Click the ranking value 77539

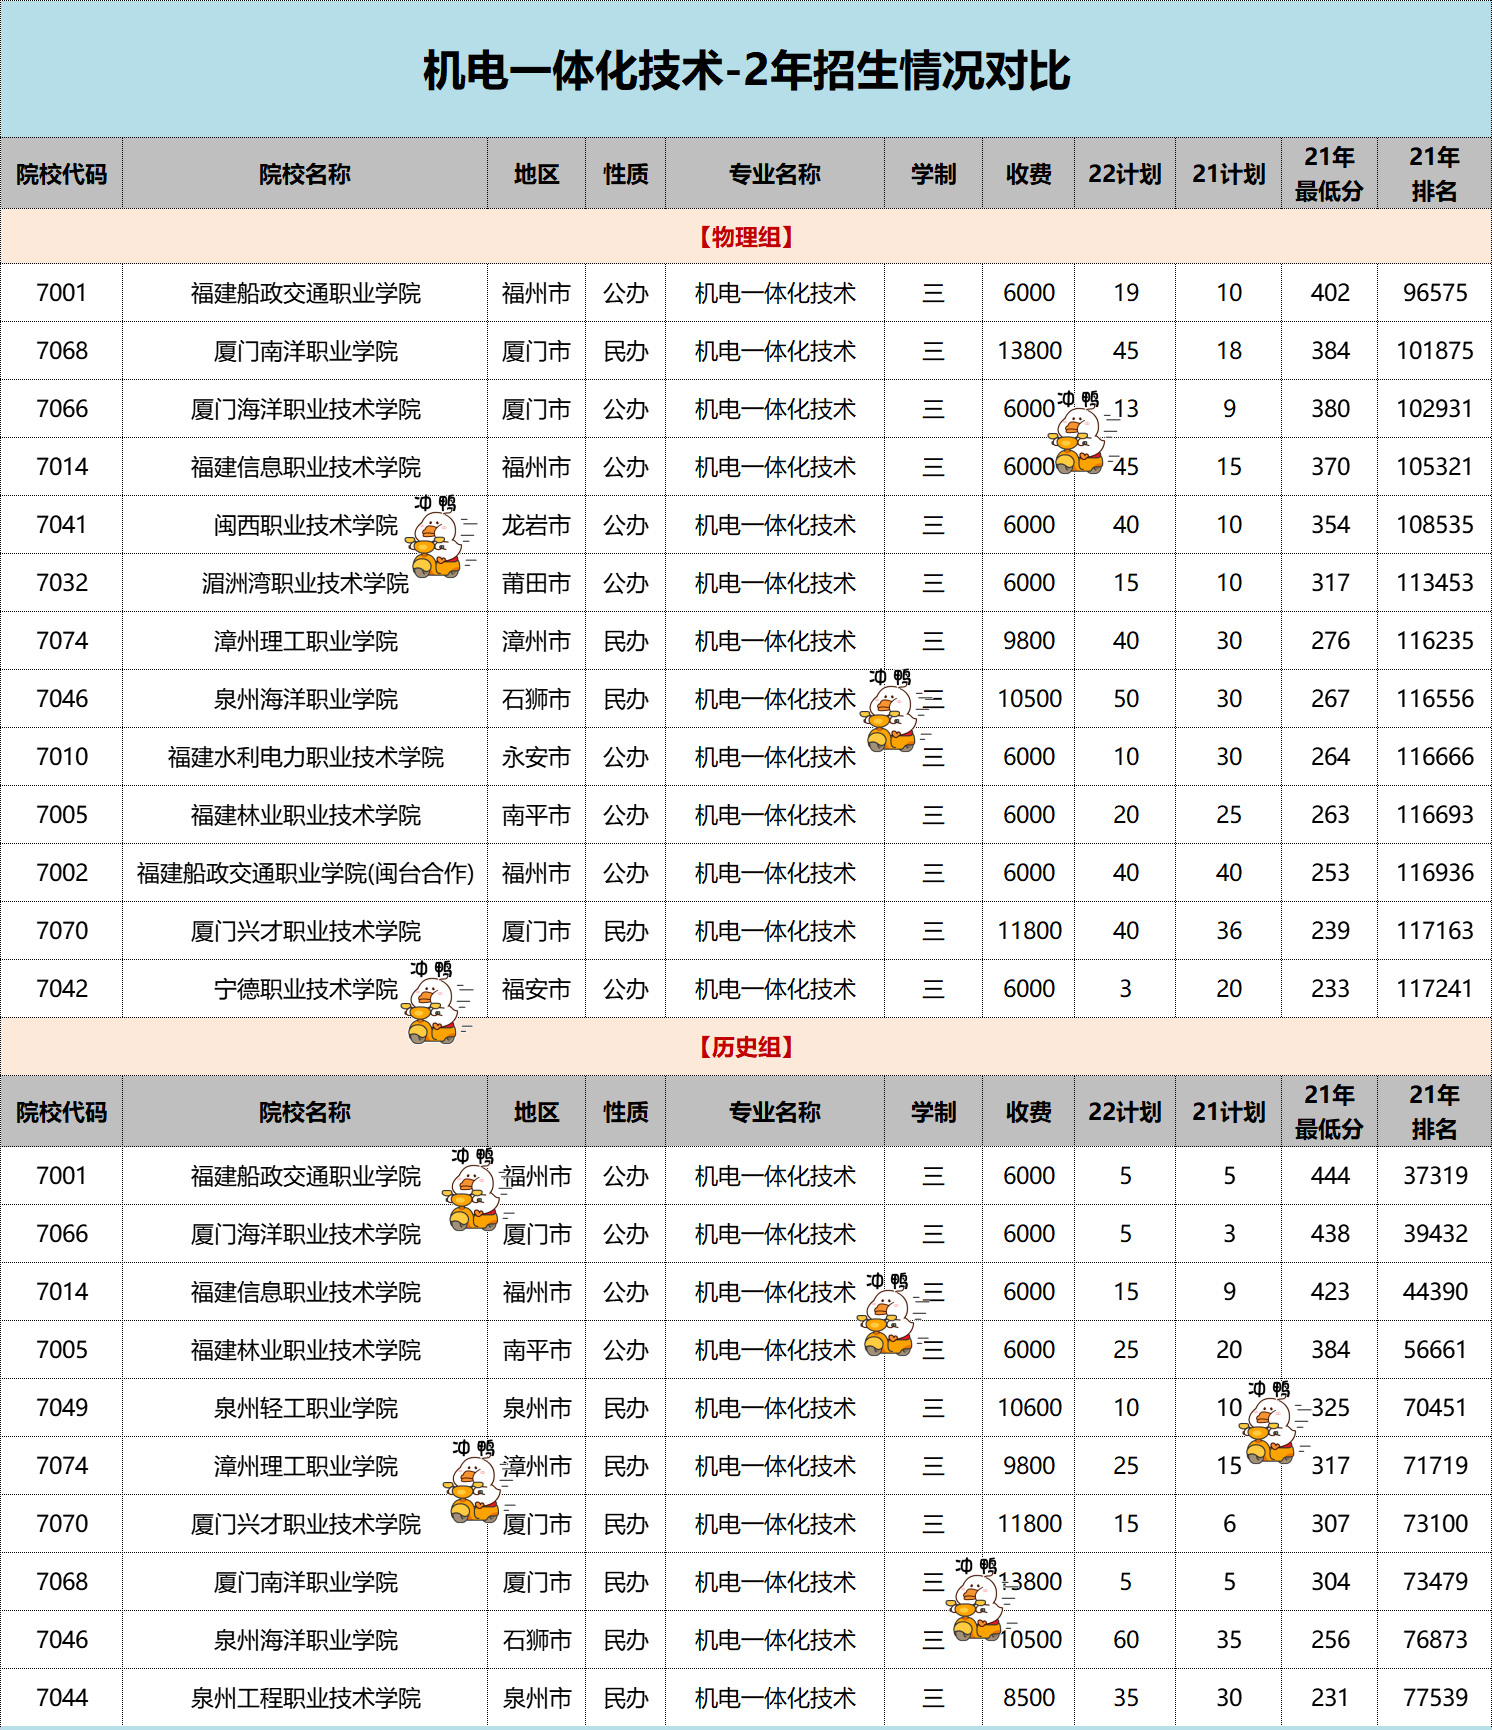[x=1434, y=1698]
